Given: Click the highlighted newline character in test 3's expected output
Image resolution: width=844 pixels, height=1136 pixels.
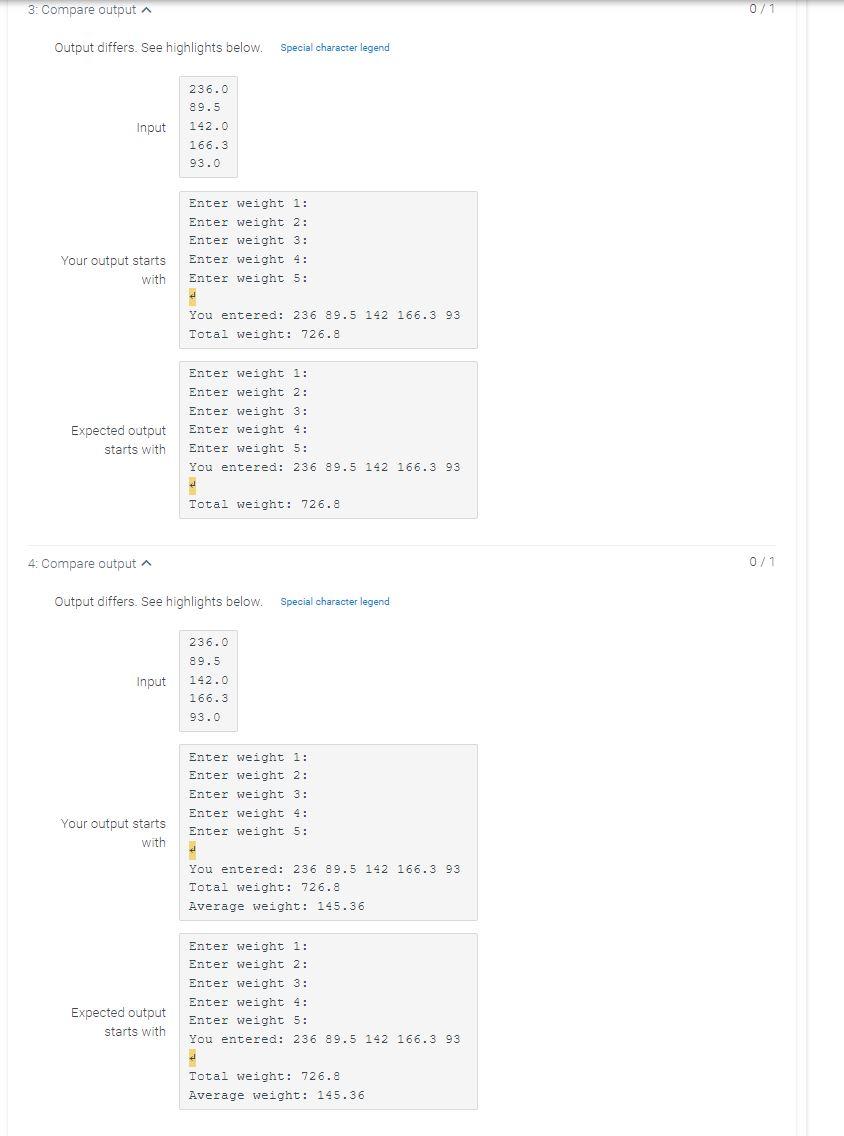Looking at the screenshot, I should (191, 485).
